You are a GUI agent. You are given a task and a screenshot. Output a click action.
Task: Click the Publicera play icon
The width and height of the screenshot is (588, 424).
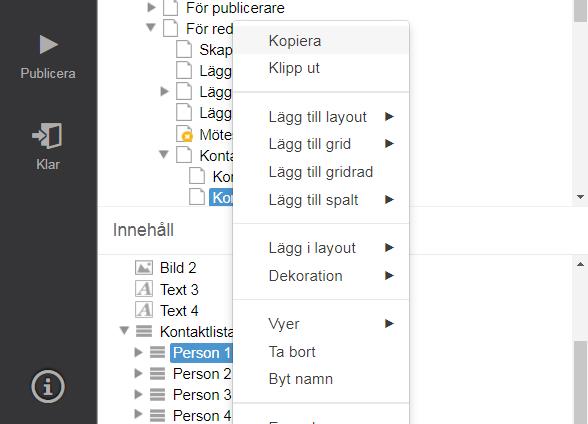click(49, 45)
